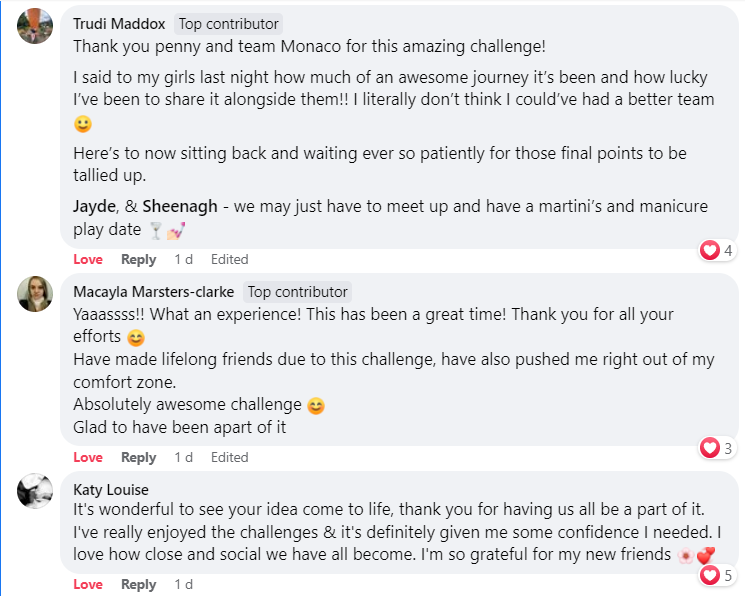Reply to Katy Louise's comment
The image size is (745, 596).
pyautogui.click(x=138, y=584)
